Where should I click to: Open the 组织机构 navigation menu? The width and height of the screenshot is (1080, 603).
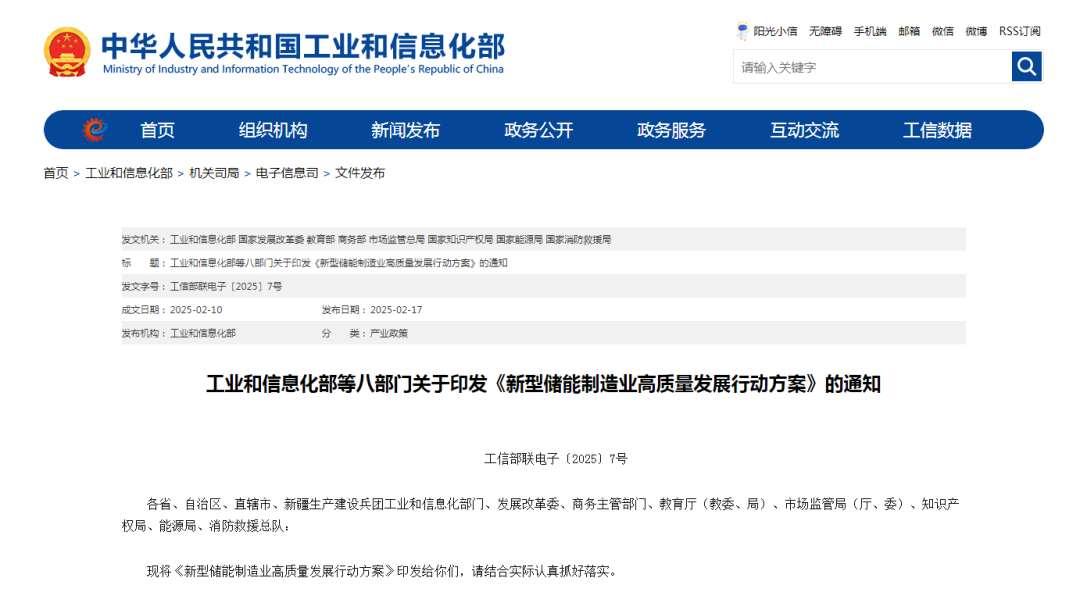[273, 130]
